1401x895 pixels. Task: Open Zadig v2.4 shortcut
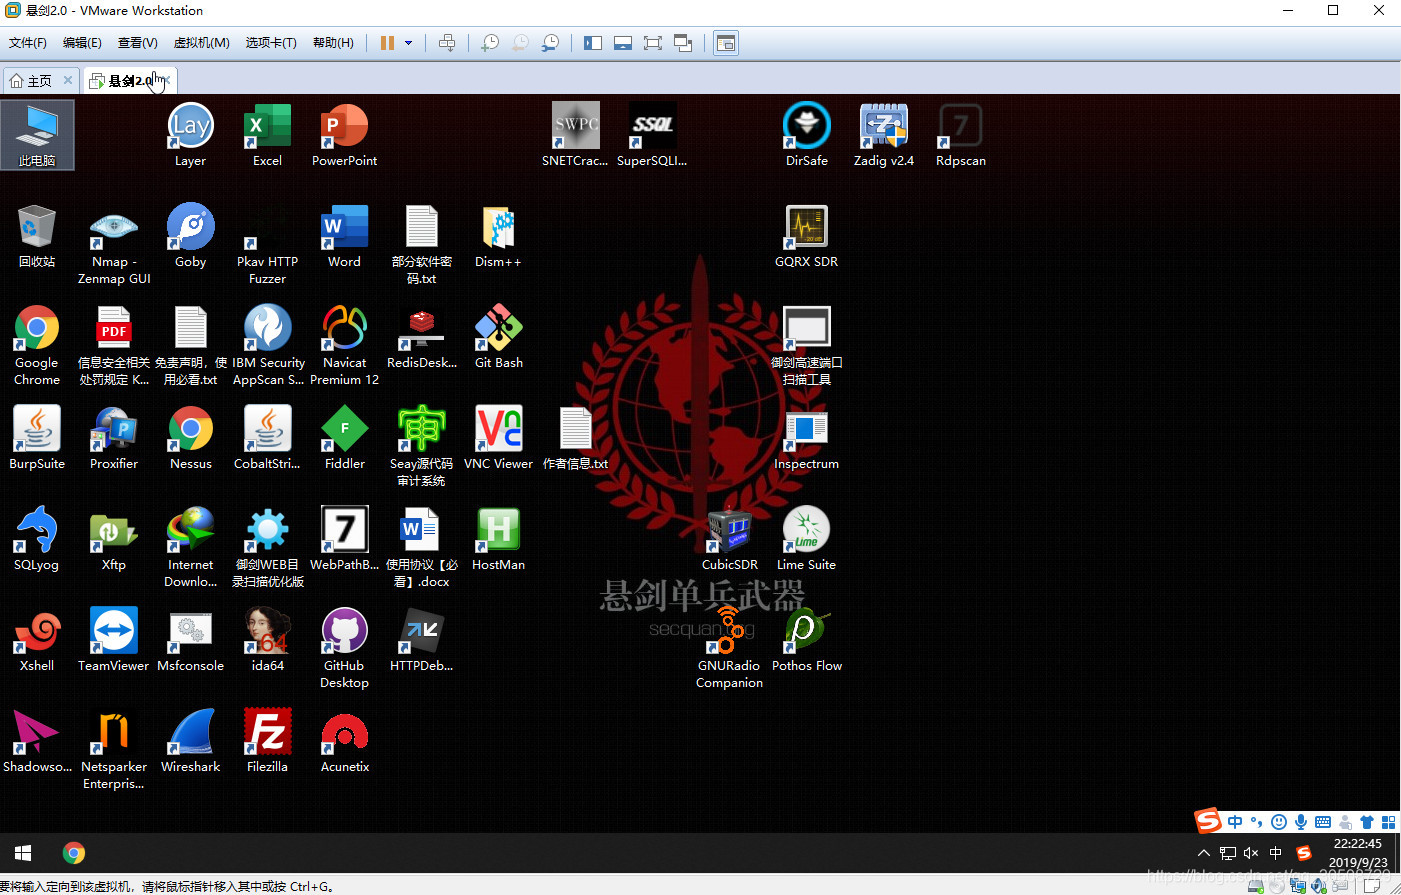[884, 134]
